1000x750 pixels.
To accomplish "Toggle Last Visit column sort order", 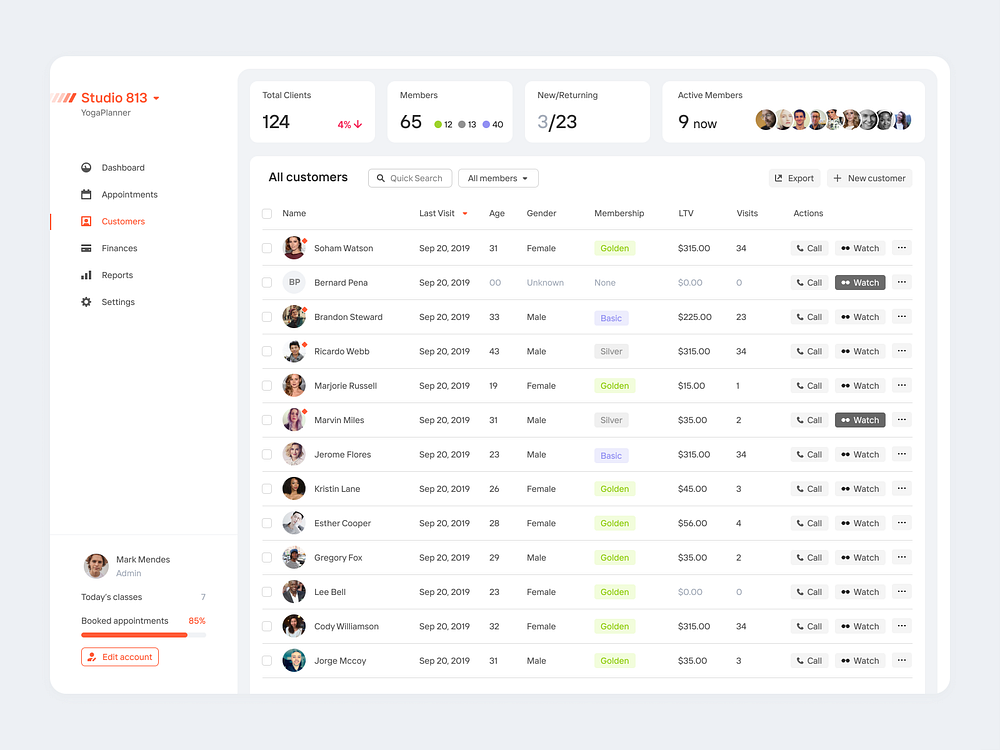I will click(466, 213).
